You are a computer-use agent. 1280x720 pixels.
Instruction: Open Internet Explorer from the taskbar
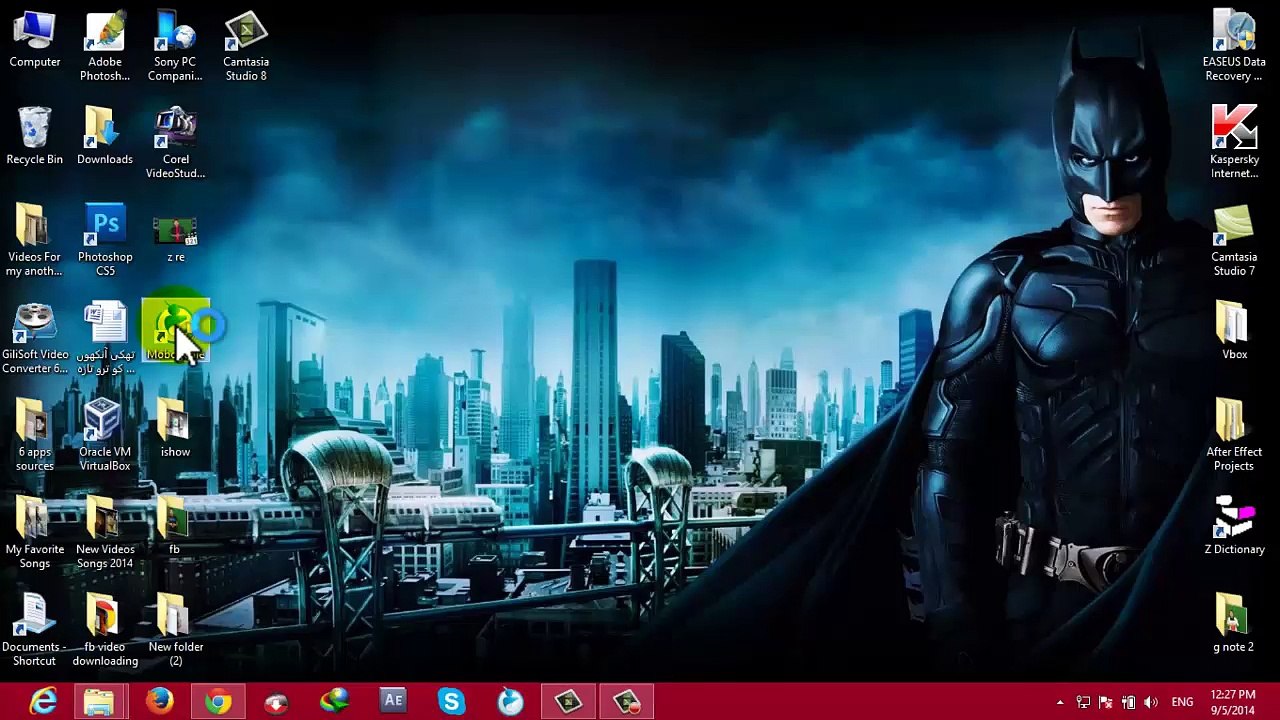click(42, 702)
